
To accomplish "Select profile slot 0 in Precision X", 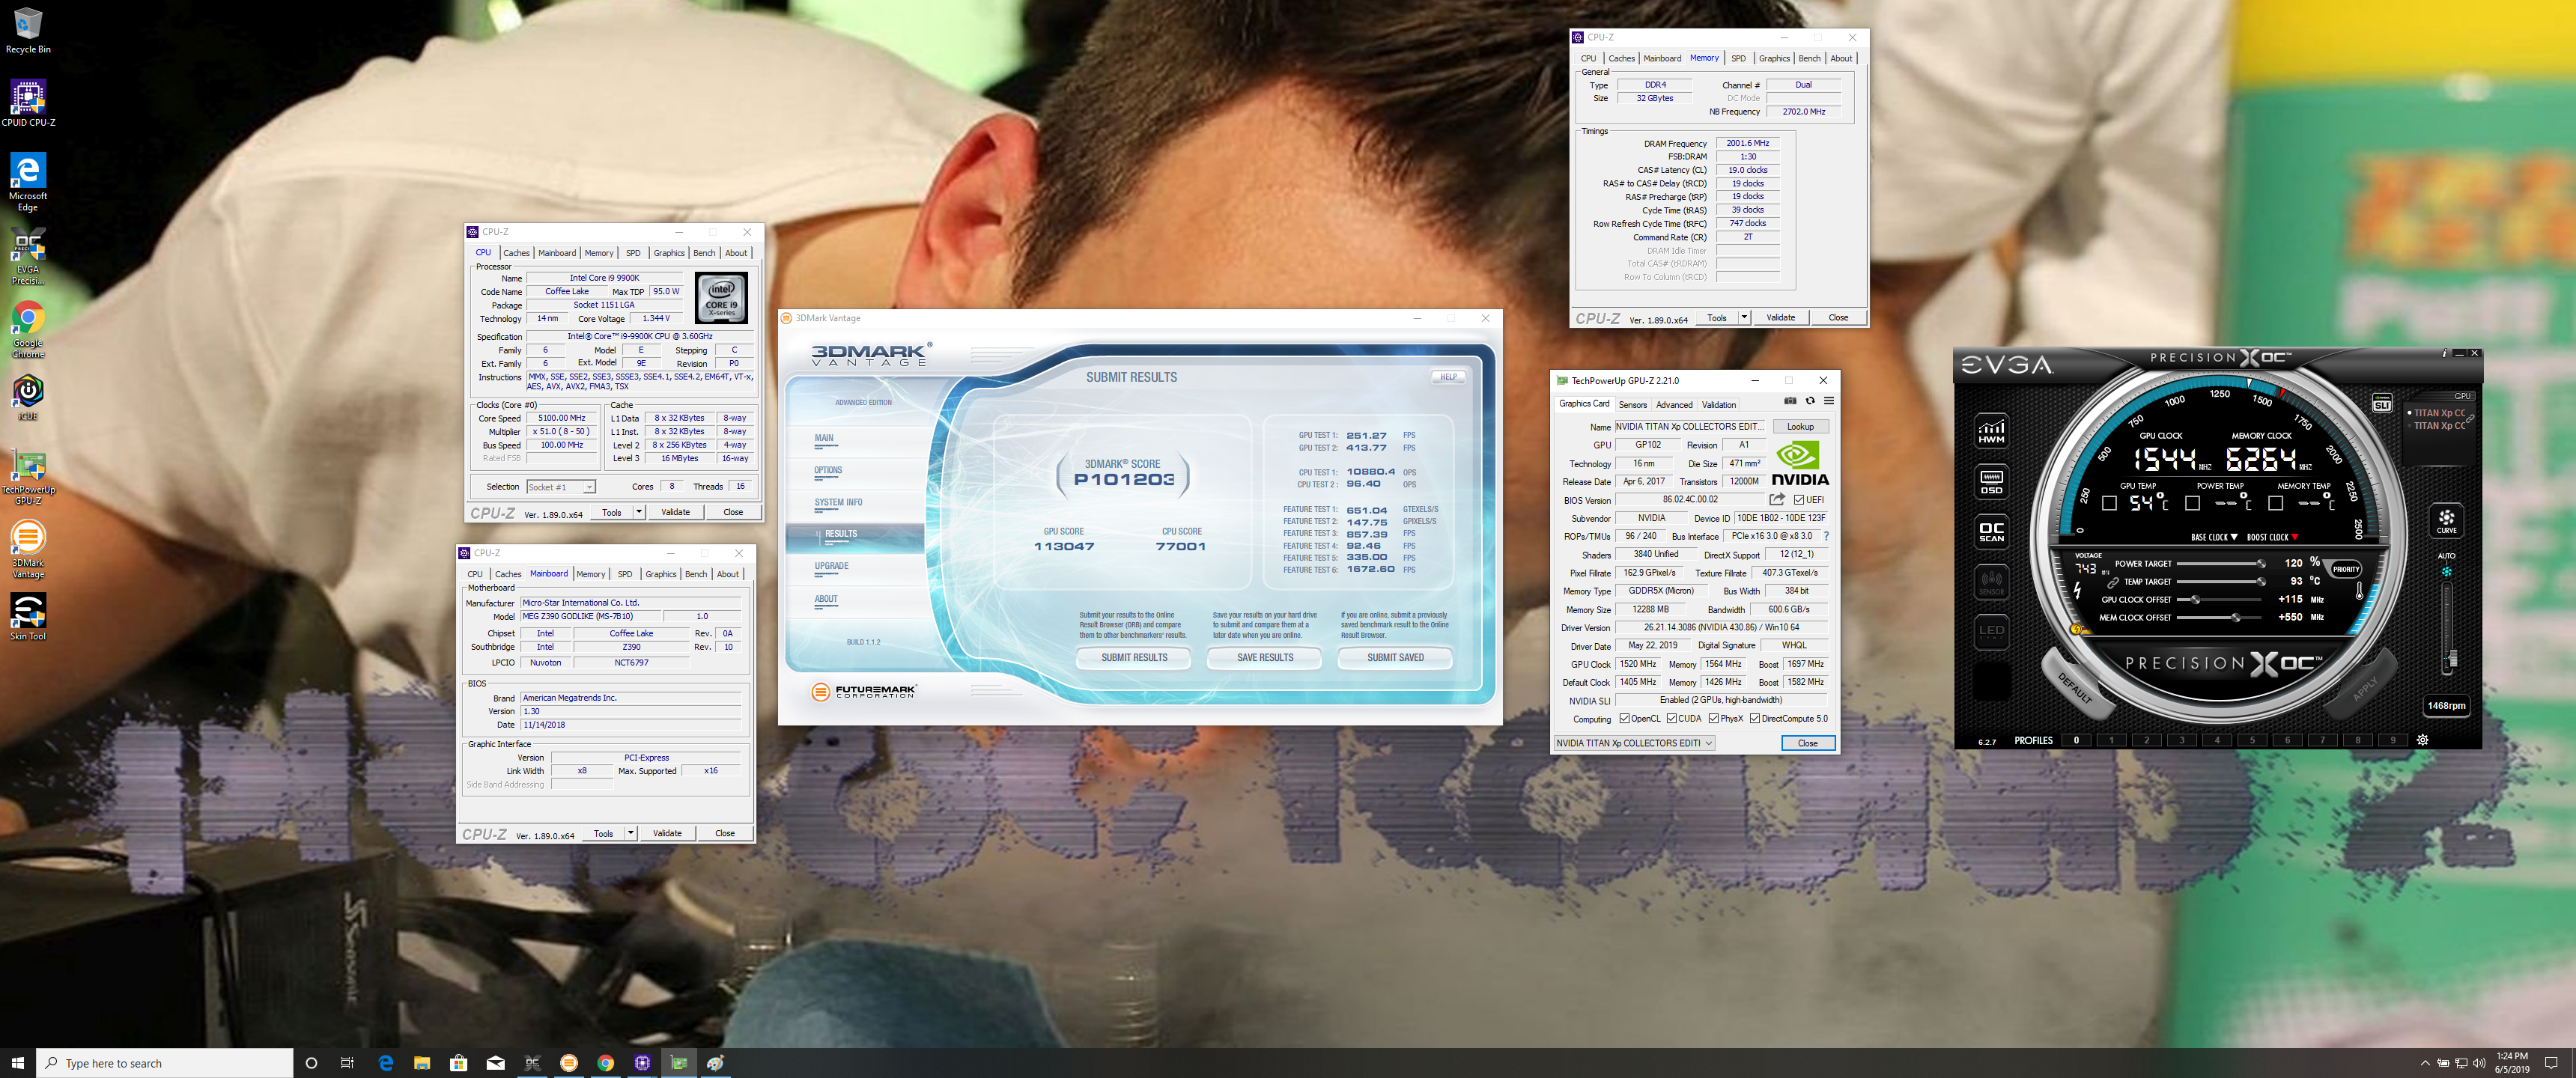I will [x=2076, y=740].
